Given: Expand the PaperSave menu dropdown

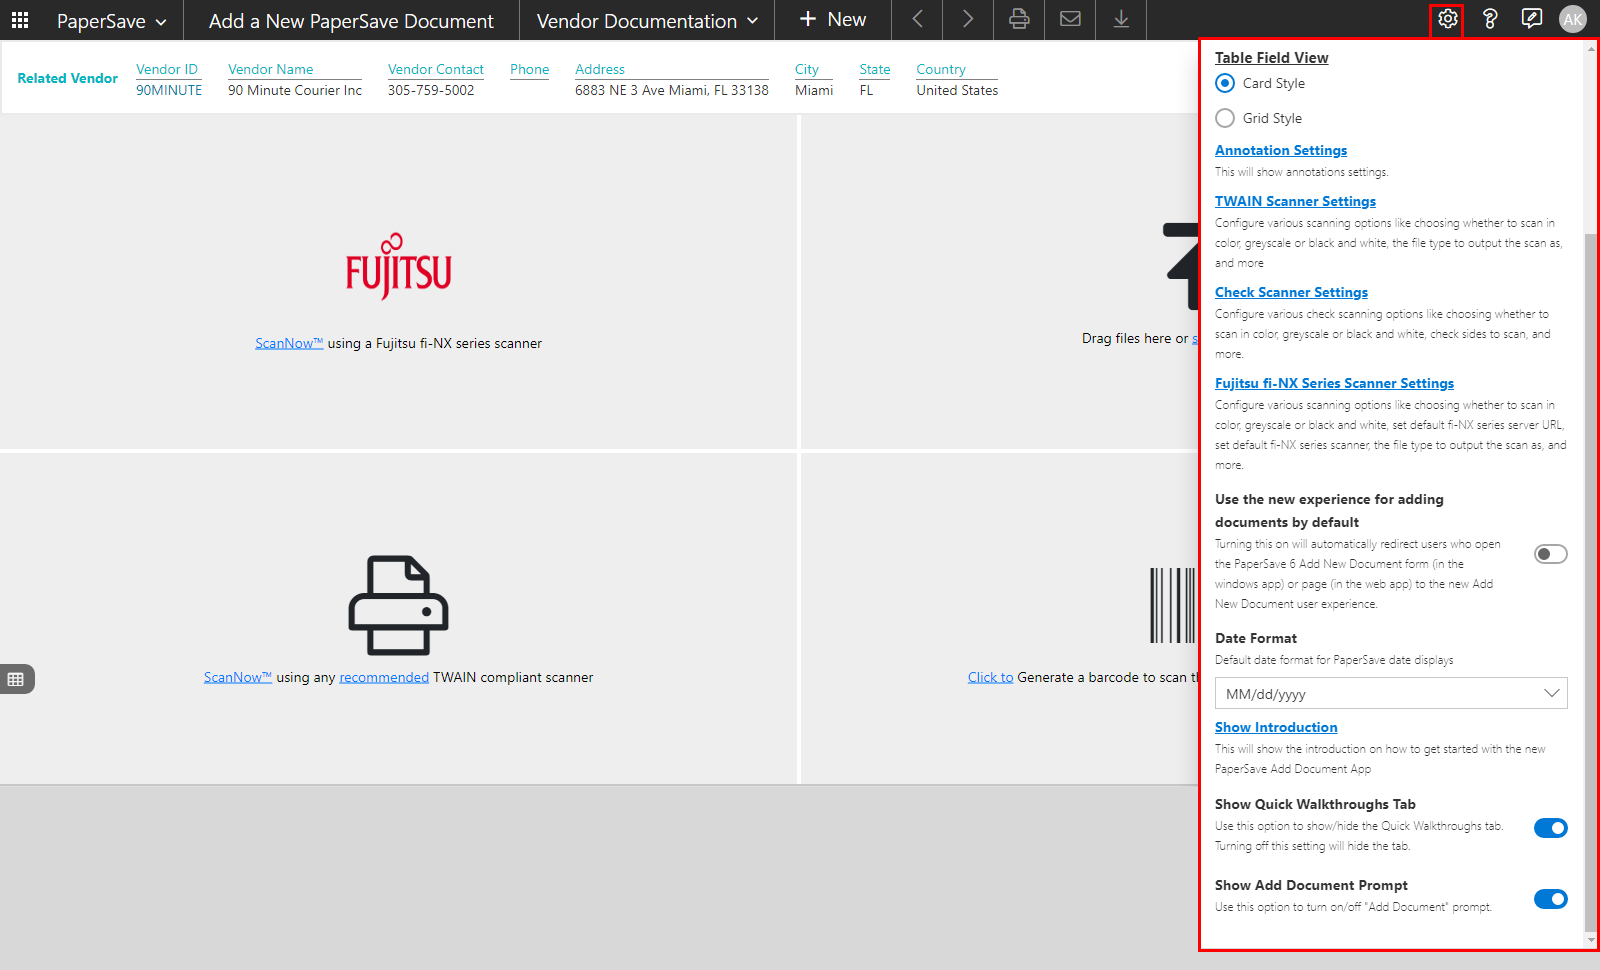Looking at the screenshot, I should [x=111, y=21].
